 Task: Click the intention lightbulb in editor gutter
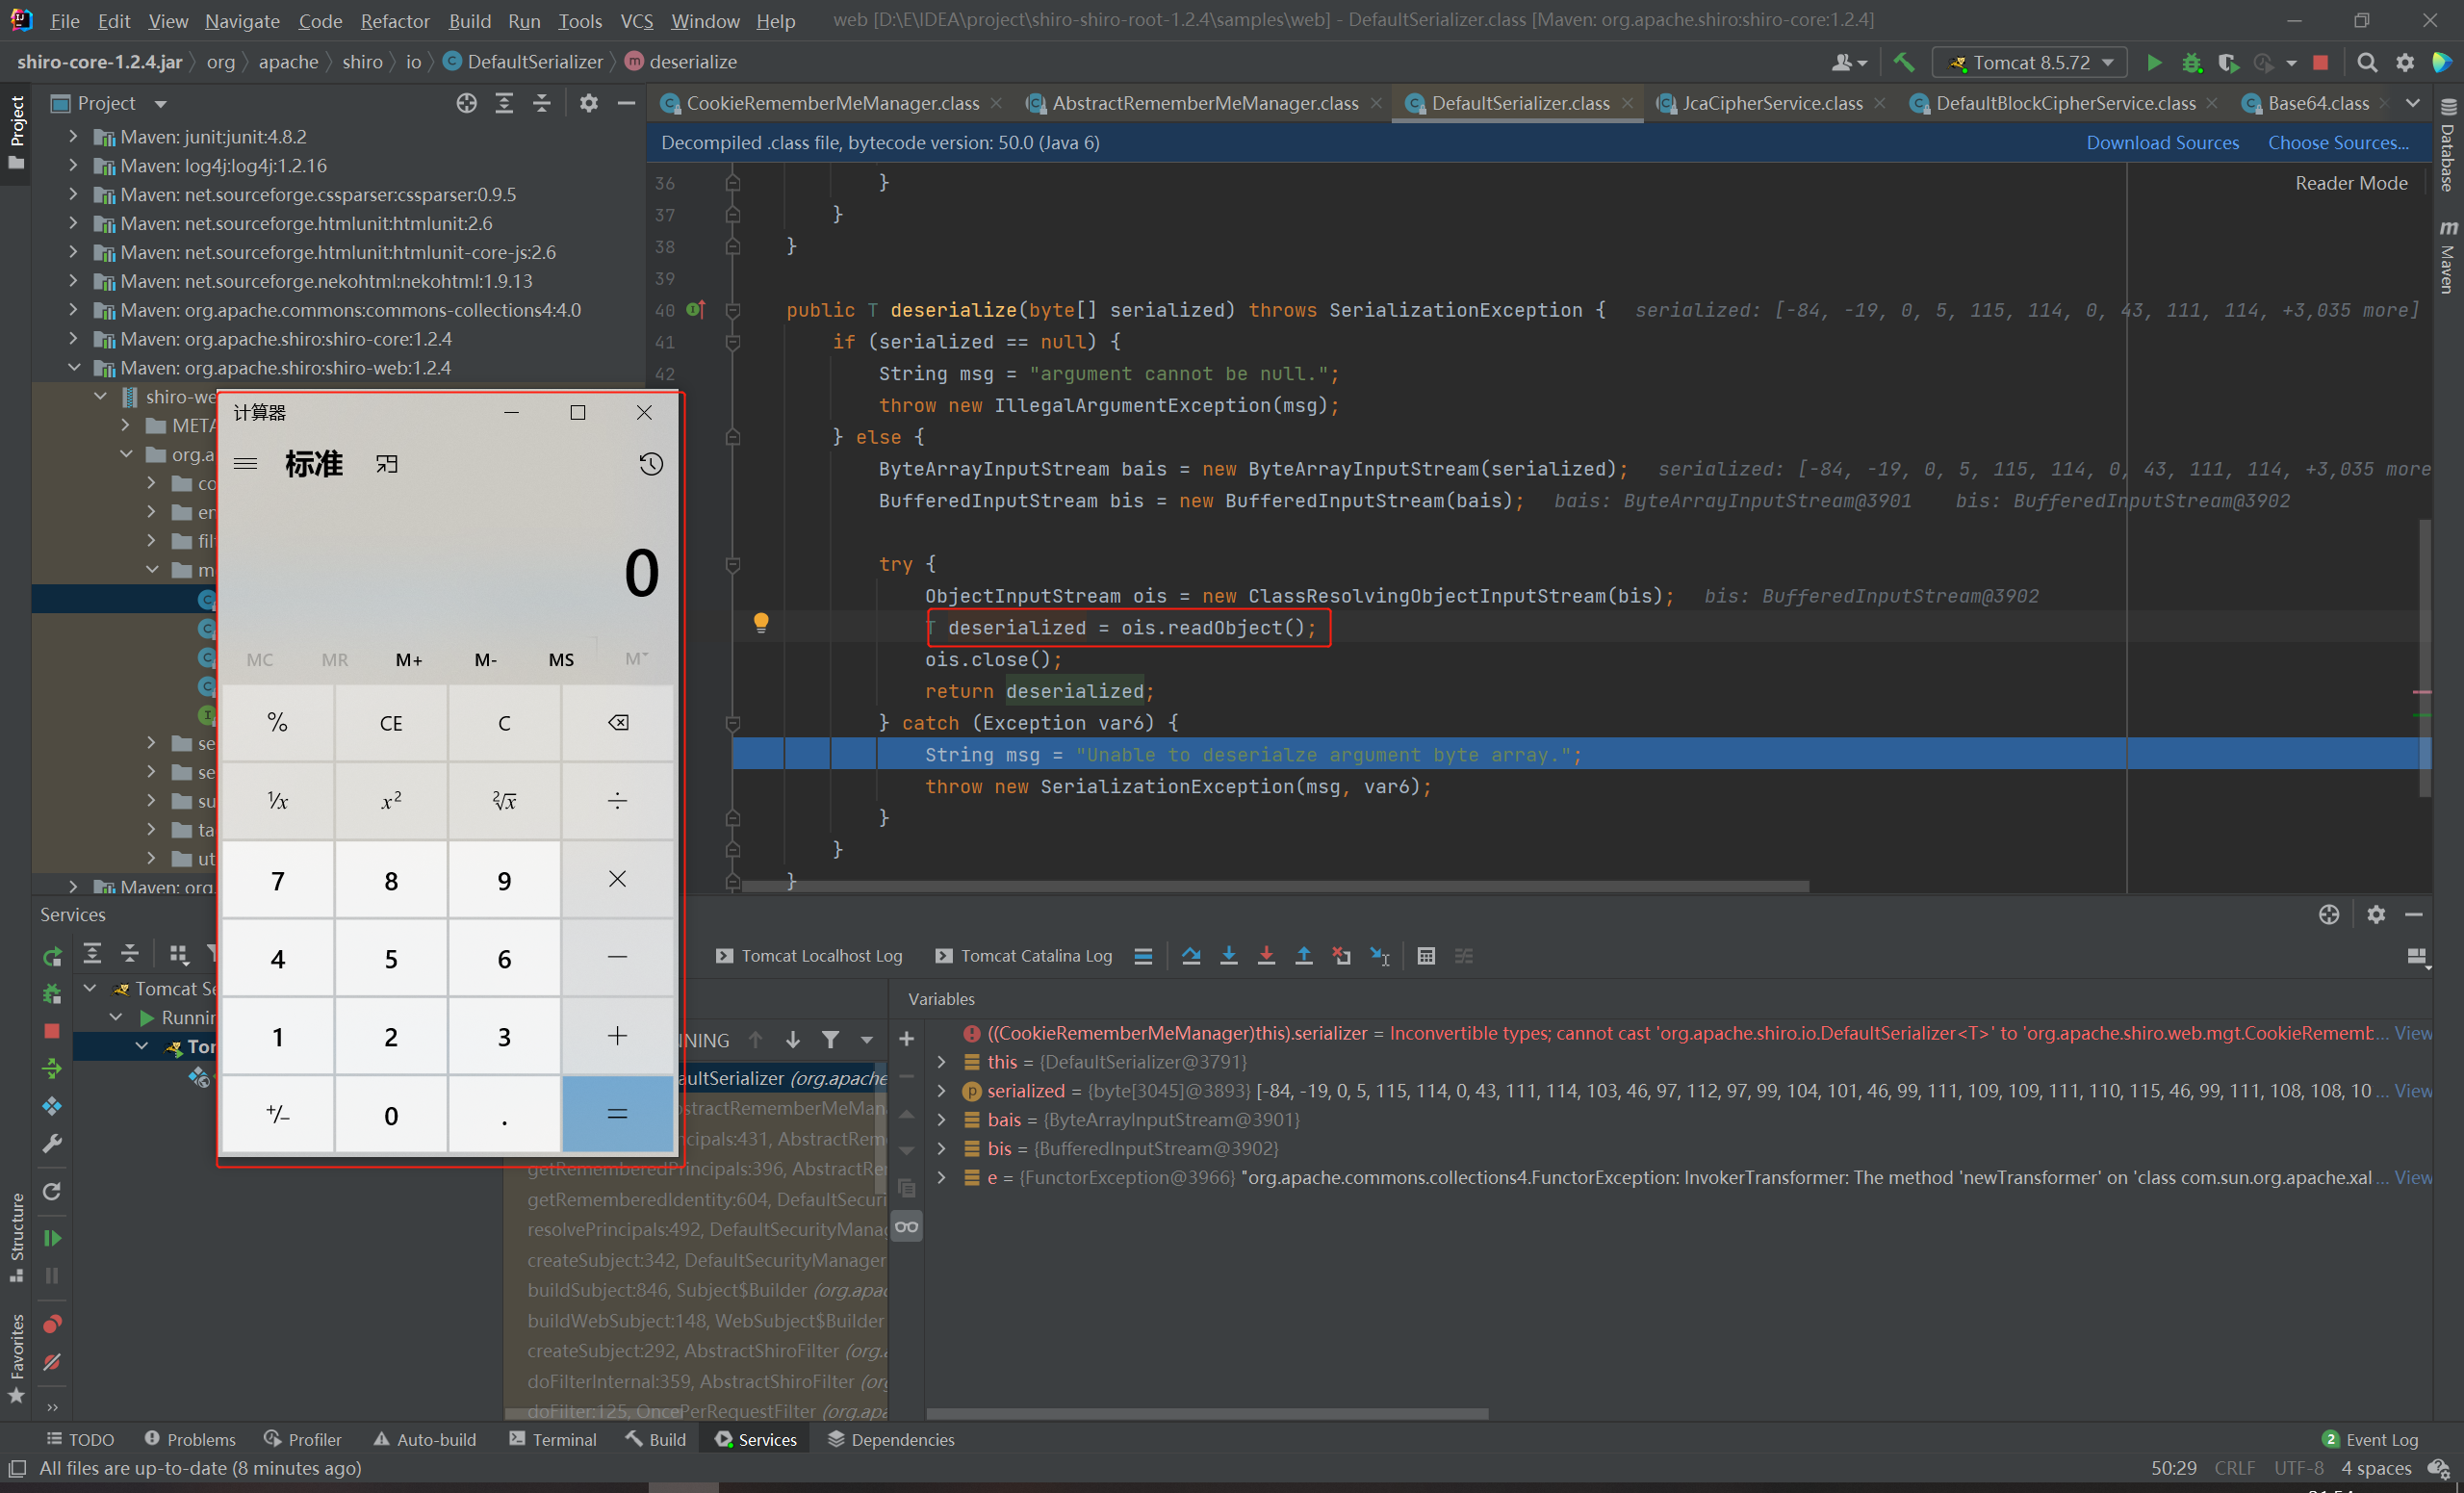point(761,624)
